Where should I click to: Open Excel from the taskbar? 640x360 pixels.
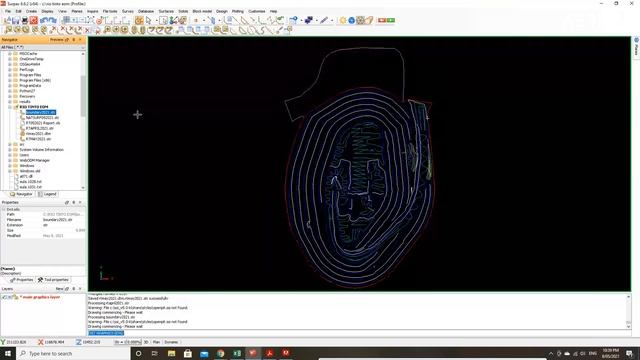[x=237, y=353]
